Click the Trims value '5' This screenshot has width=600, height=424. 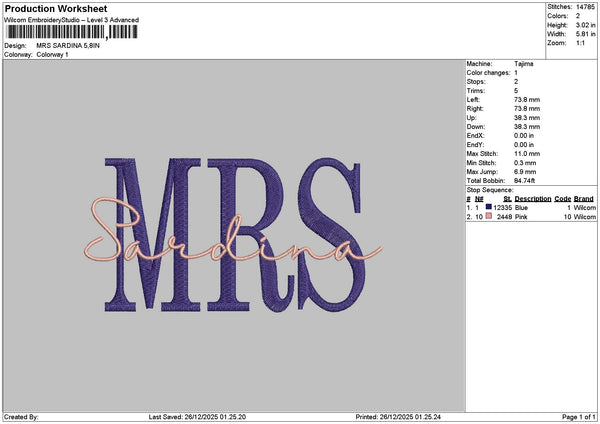pos(516,91)
